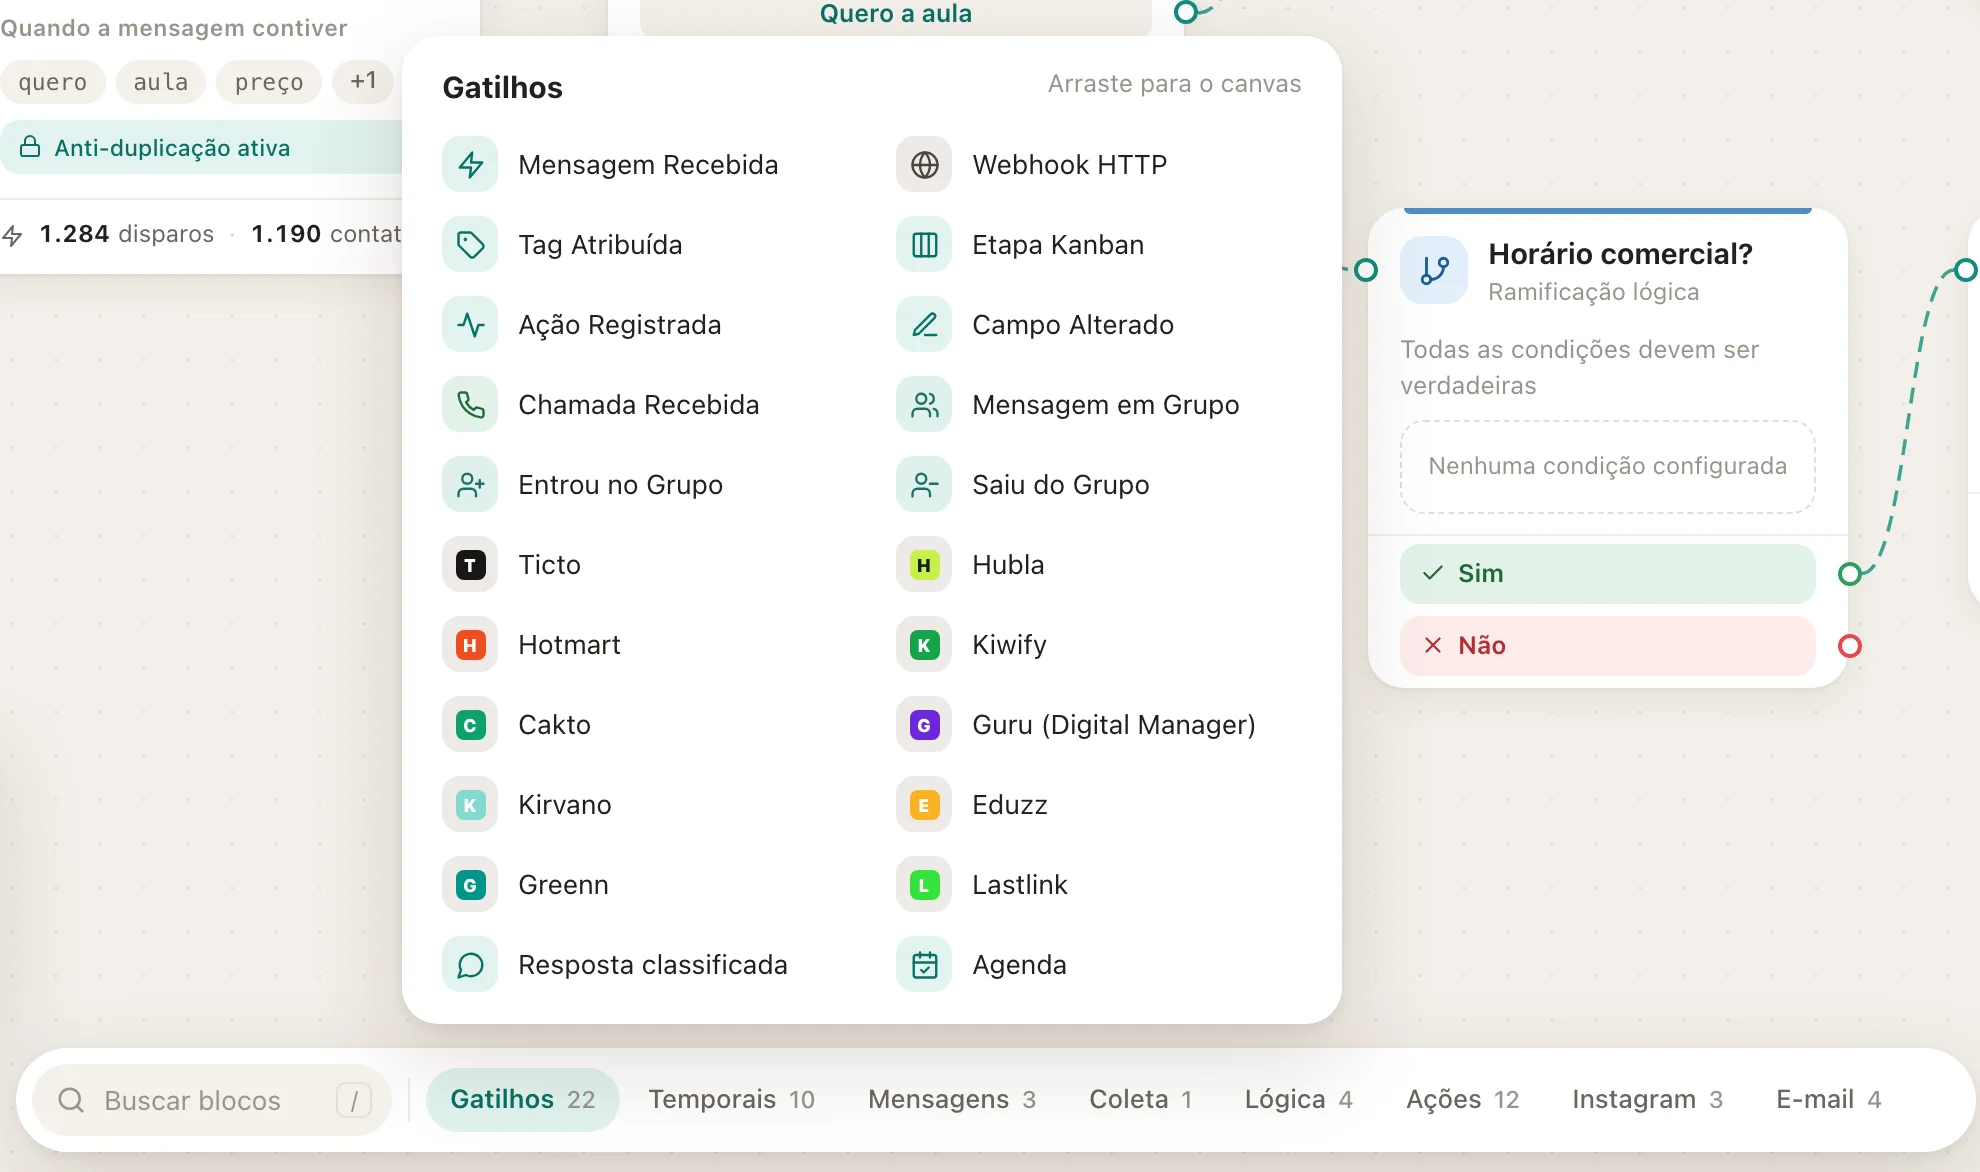This screenshot has width=1980, height=1172.
Task: Click the red Não connector handle
Action: 1850,646
